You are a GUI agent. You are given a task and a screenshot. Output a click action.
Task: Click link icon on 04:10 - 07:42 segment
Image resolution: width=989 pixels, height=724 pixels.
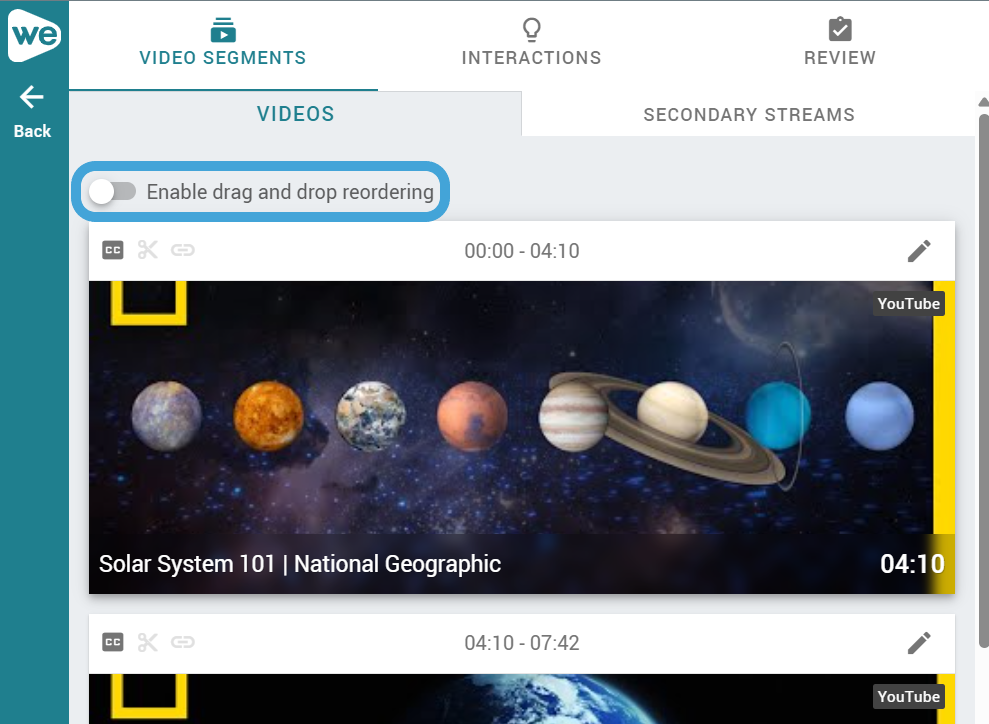183,643
